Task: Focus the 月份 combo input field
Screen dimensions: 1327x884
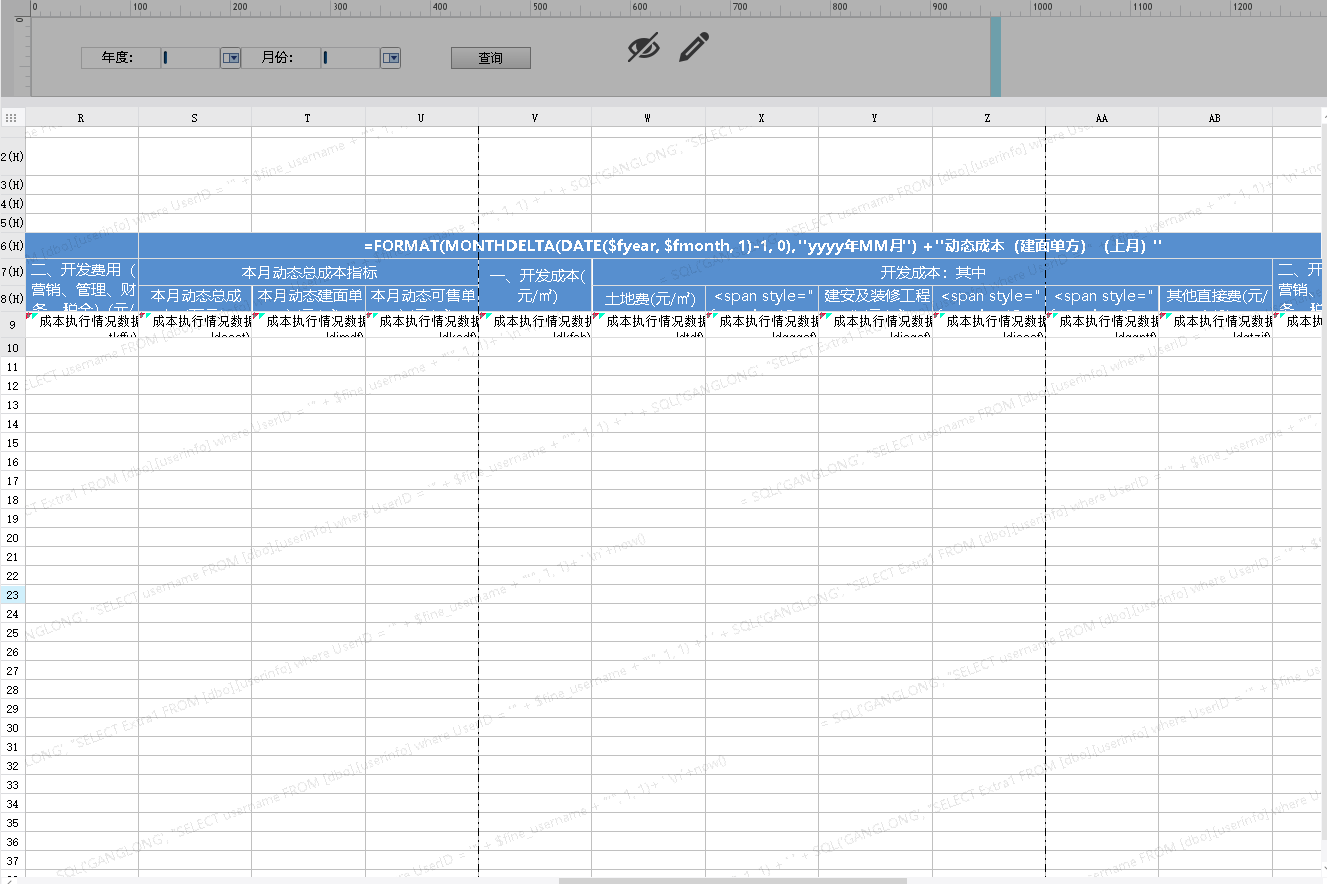Action: click(x=350, y=58)
